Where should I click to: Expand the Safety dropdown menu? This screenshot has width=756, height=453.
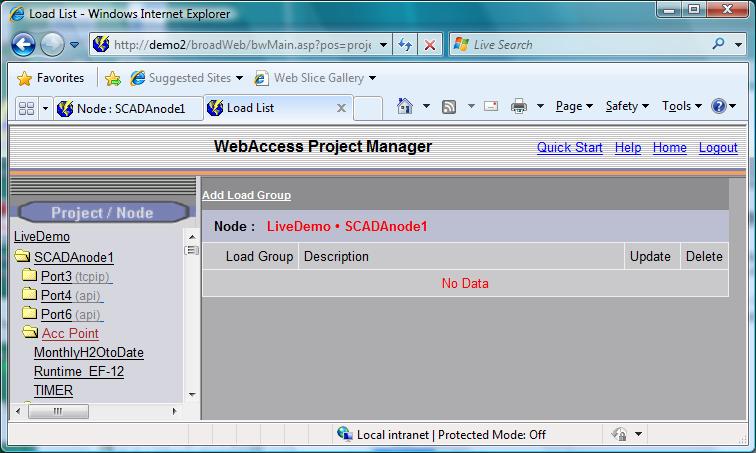626,106
